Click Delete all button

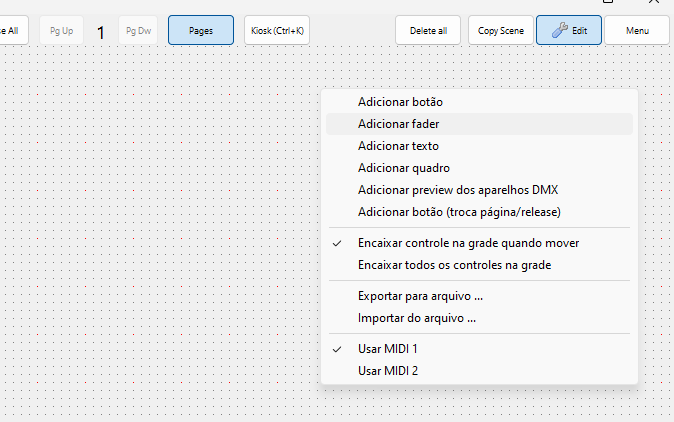coord(428,30)
